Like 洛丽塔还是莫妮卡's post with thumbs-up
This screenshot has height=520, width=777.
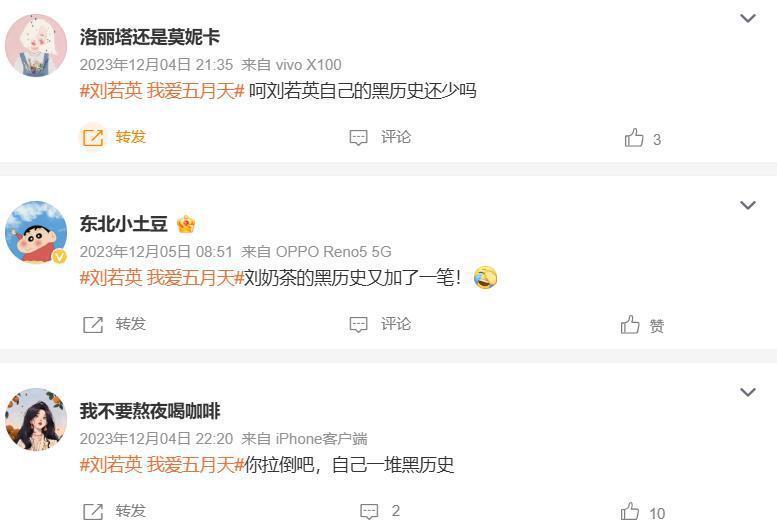634,138
